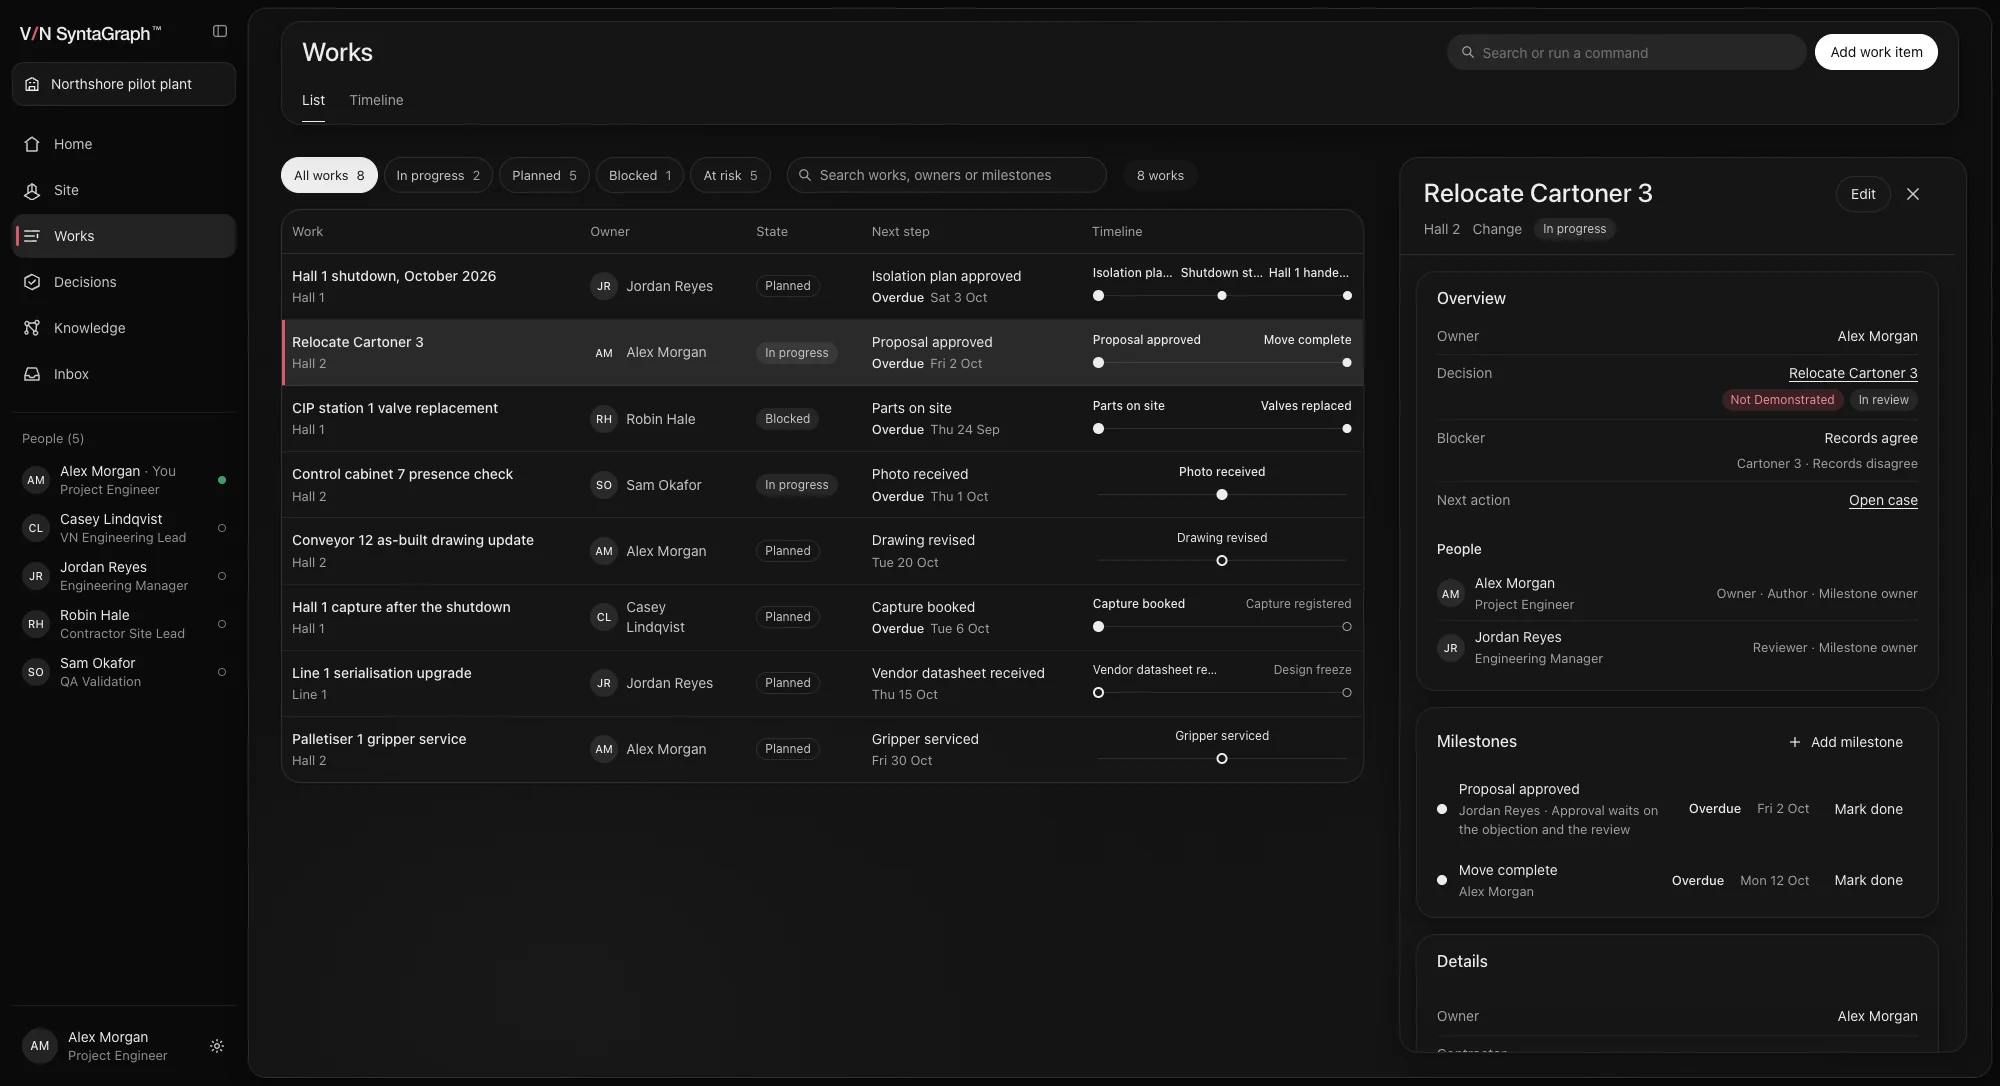Show All works filter

[329, 175]
